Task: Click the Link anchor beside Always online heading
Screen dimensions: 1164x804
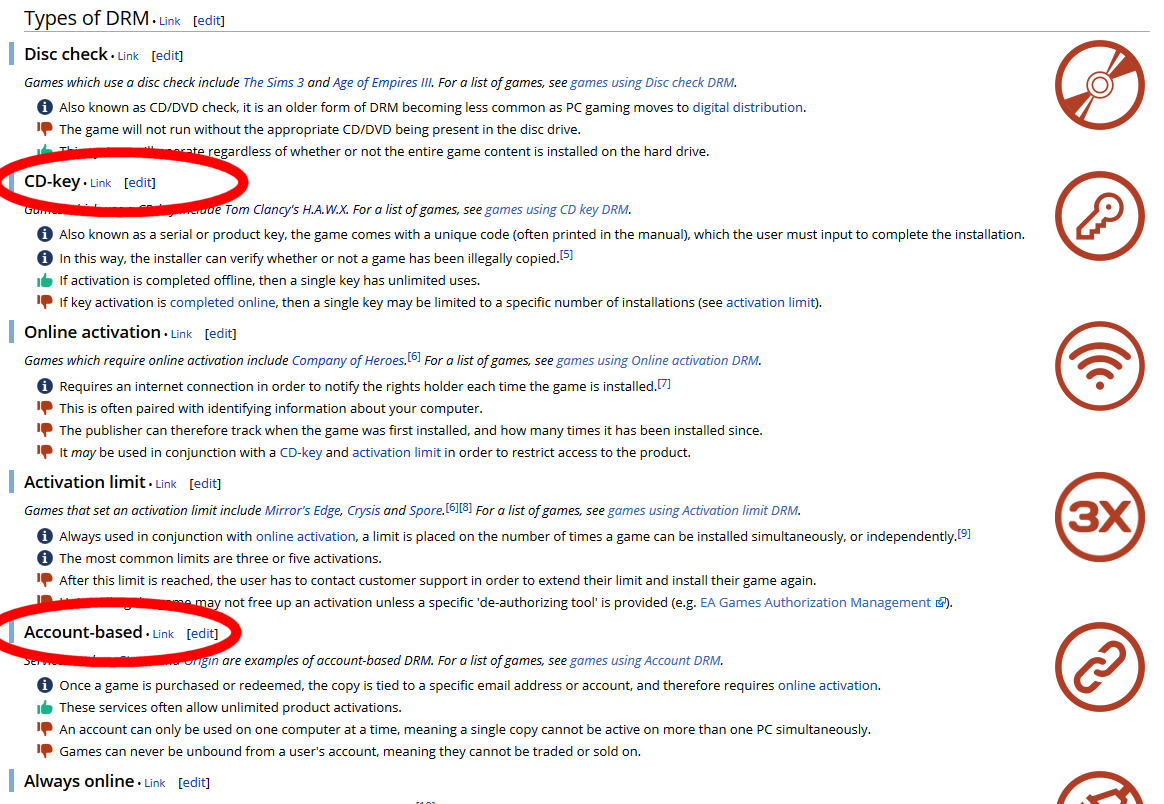Action: pyautogui.click(x=154, y=784)
